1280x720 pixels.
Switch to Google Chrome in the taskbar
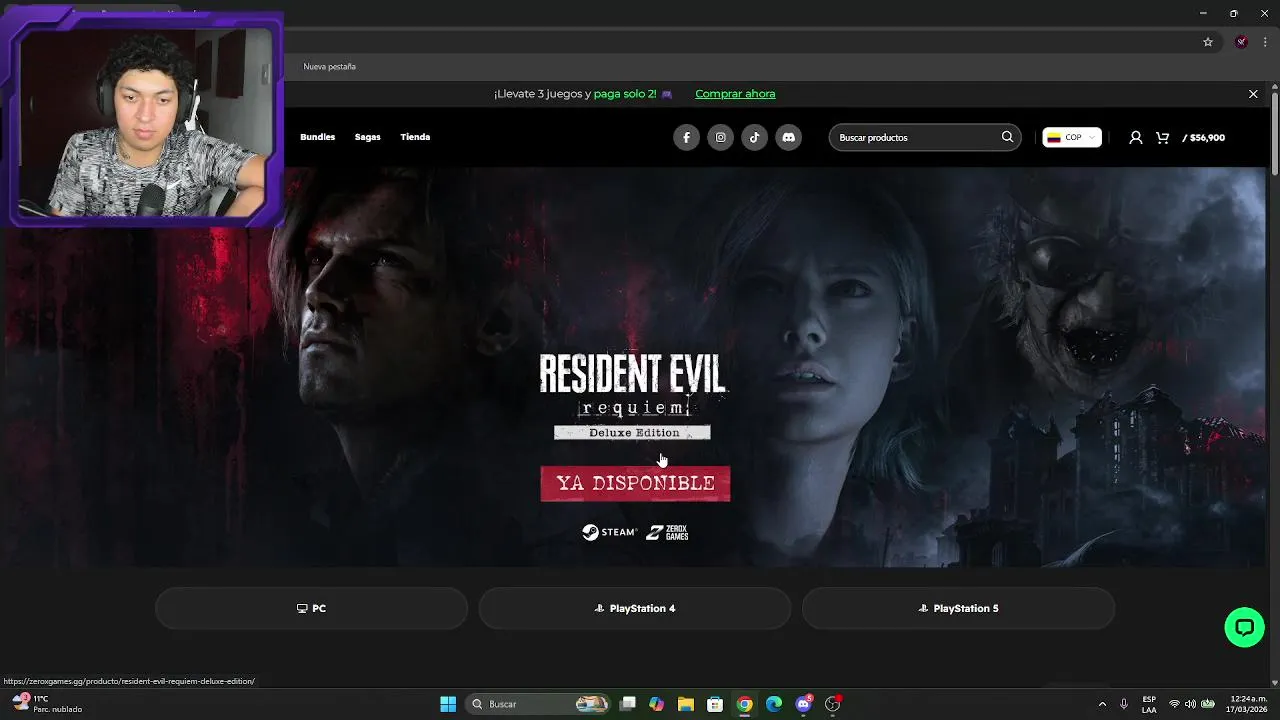click(x=744, y=704)
